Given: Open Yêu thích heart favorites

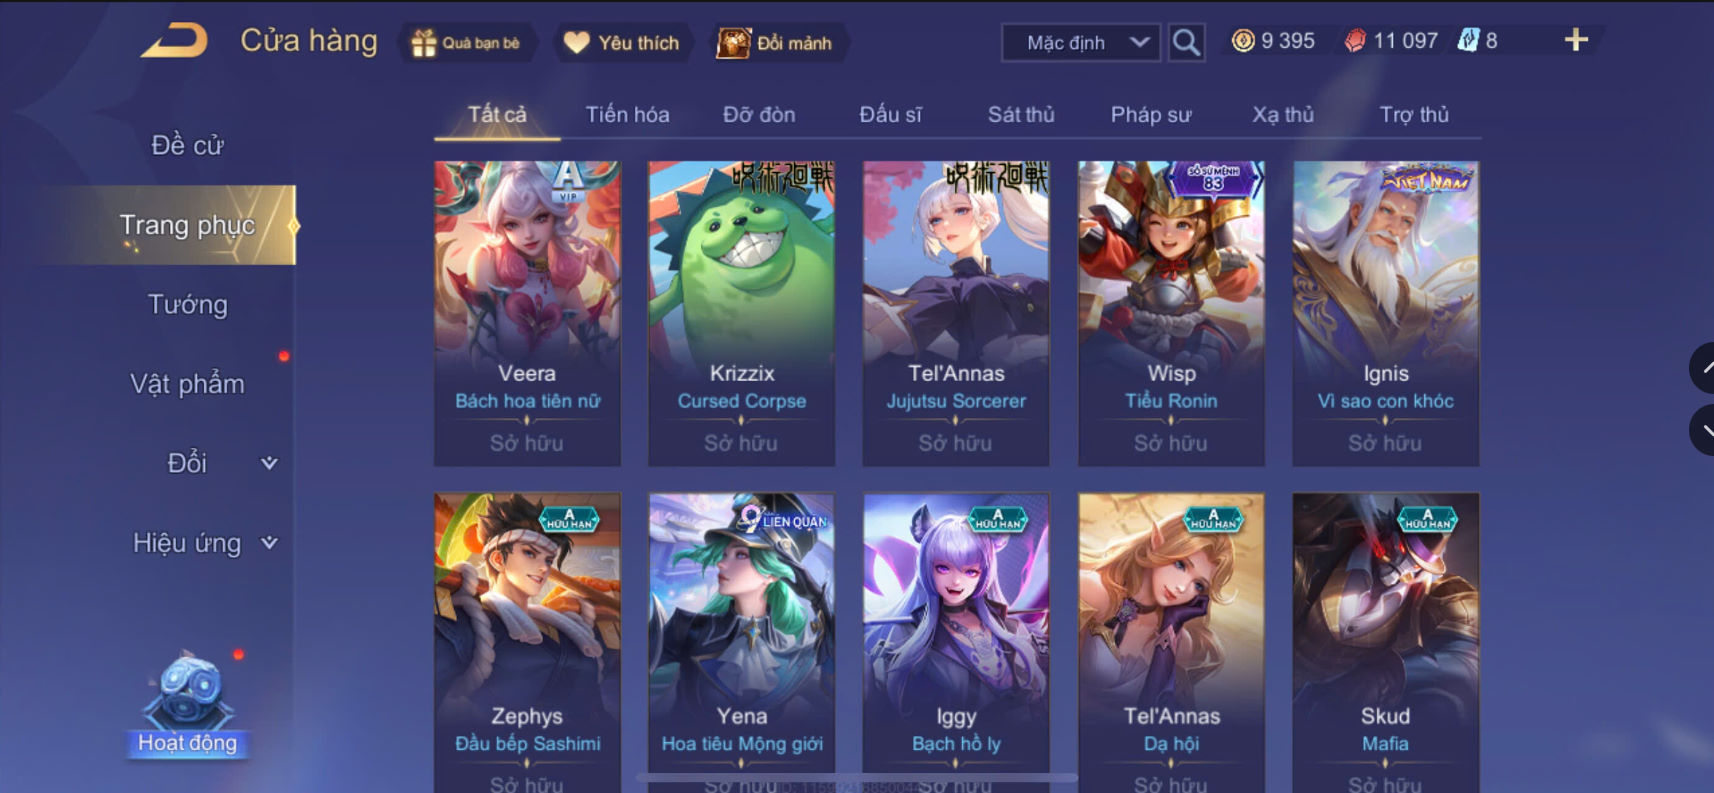Looking at the screenshot, I should tap(577, 42).
